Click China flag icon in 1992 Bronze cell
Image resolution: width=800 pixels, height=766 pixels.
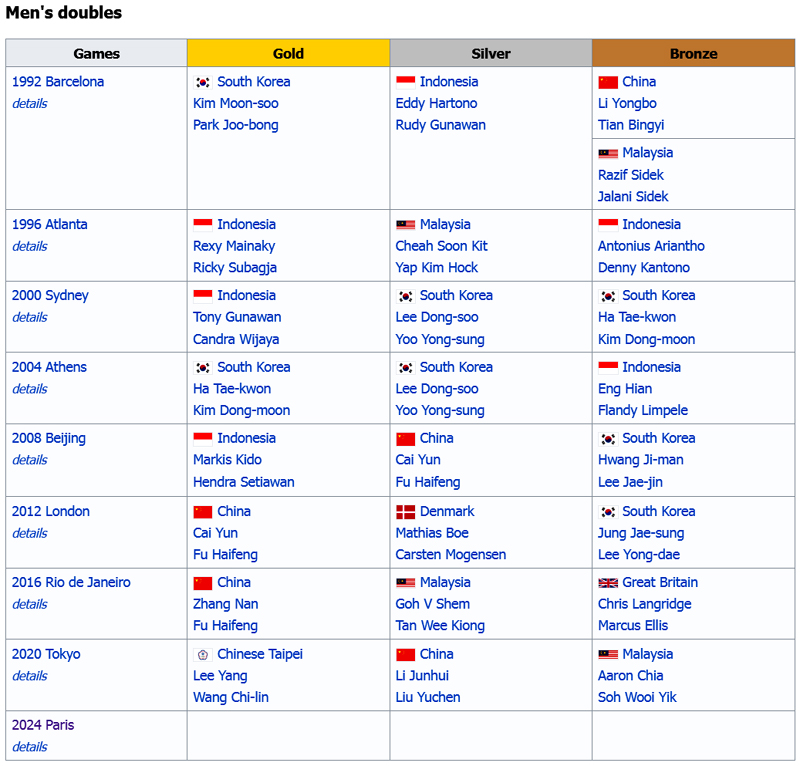point(608,82)
